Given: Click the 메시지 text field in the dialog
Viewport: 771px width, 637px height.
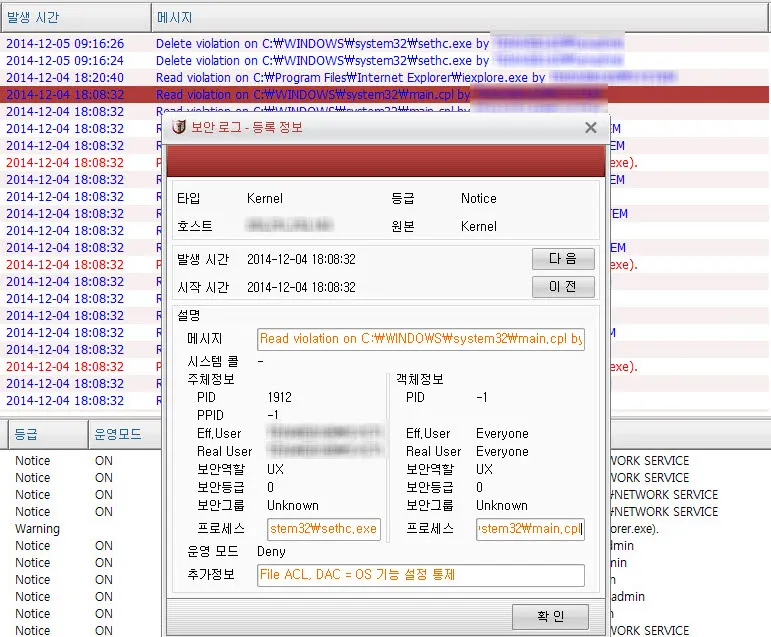Looking at the screenshot, I should 420,339.
